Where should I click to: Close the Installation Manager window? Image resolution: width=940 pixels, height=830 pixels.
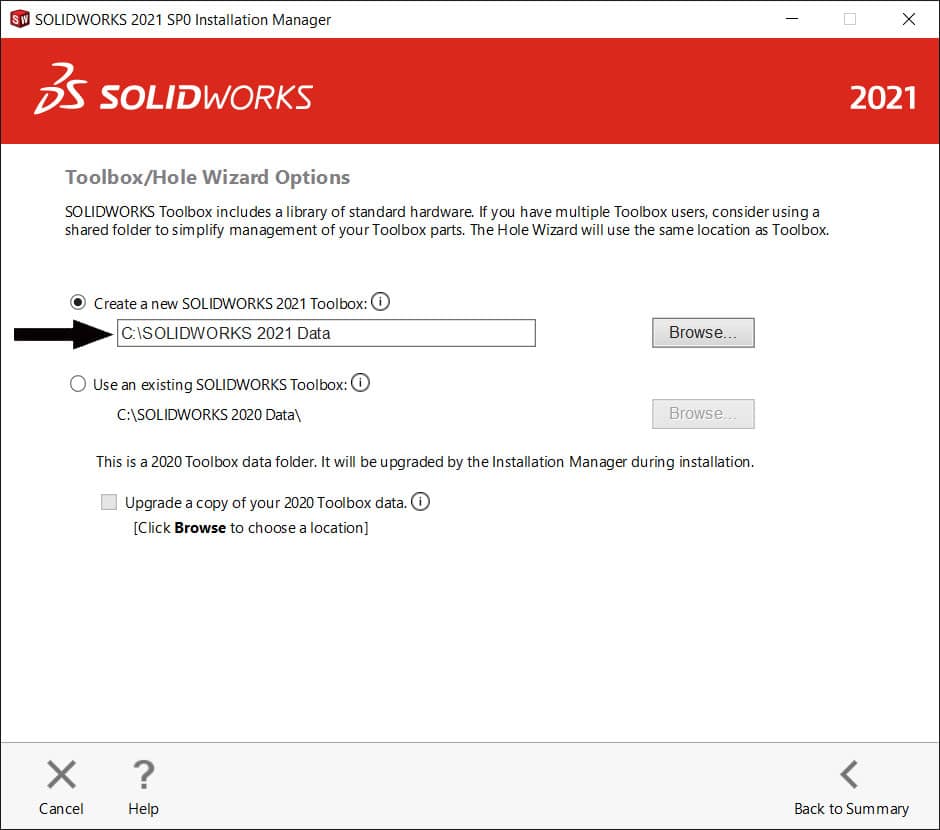[908, 19]
